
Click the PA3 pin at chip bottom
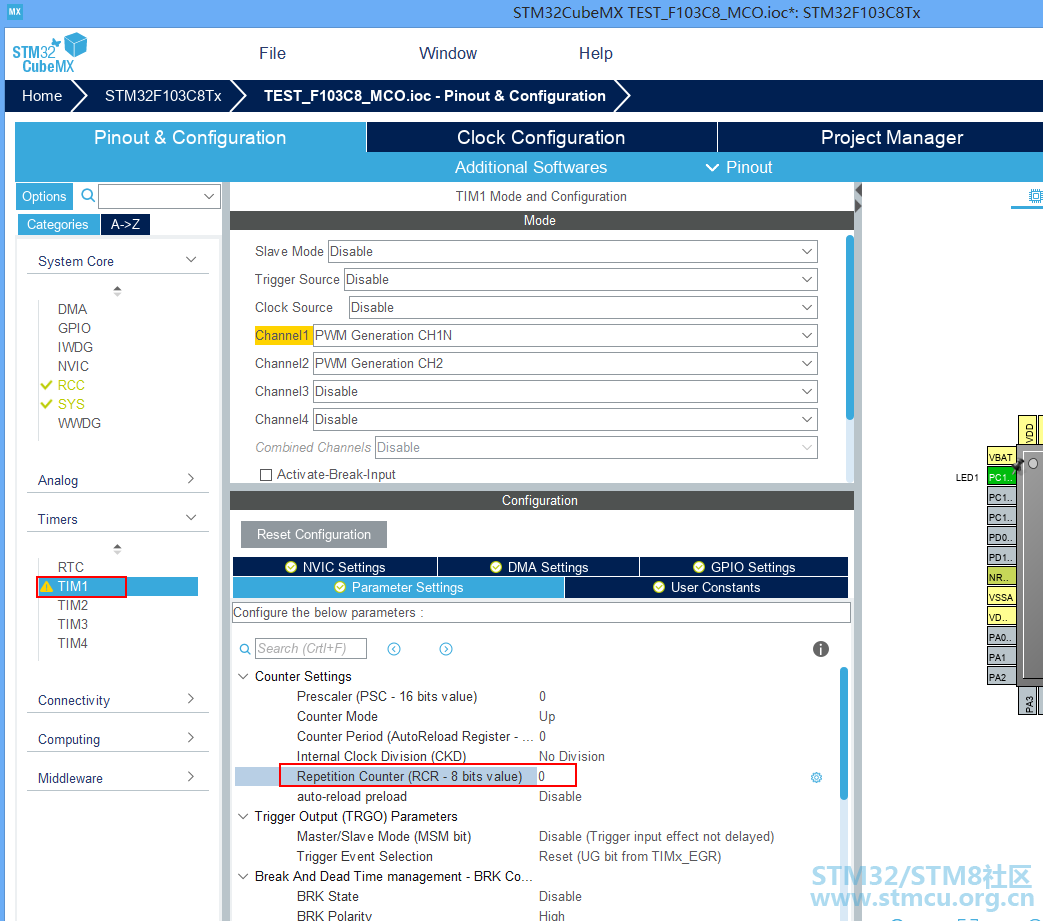[x=1028, y=701]
